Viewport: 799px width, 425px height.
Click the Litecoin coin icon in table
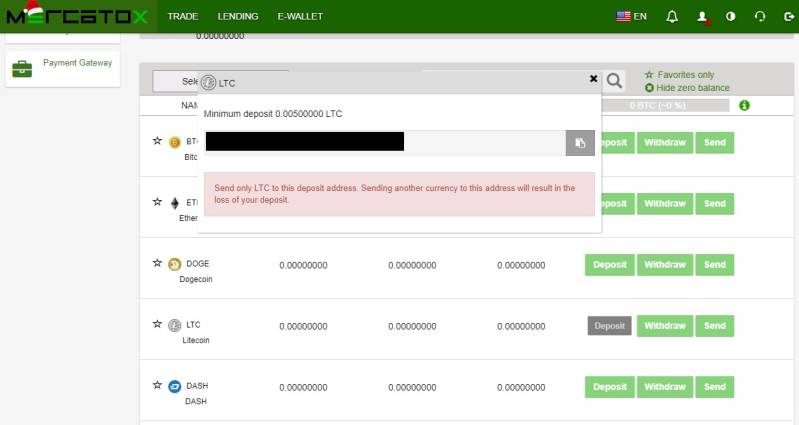175,325
